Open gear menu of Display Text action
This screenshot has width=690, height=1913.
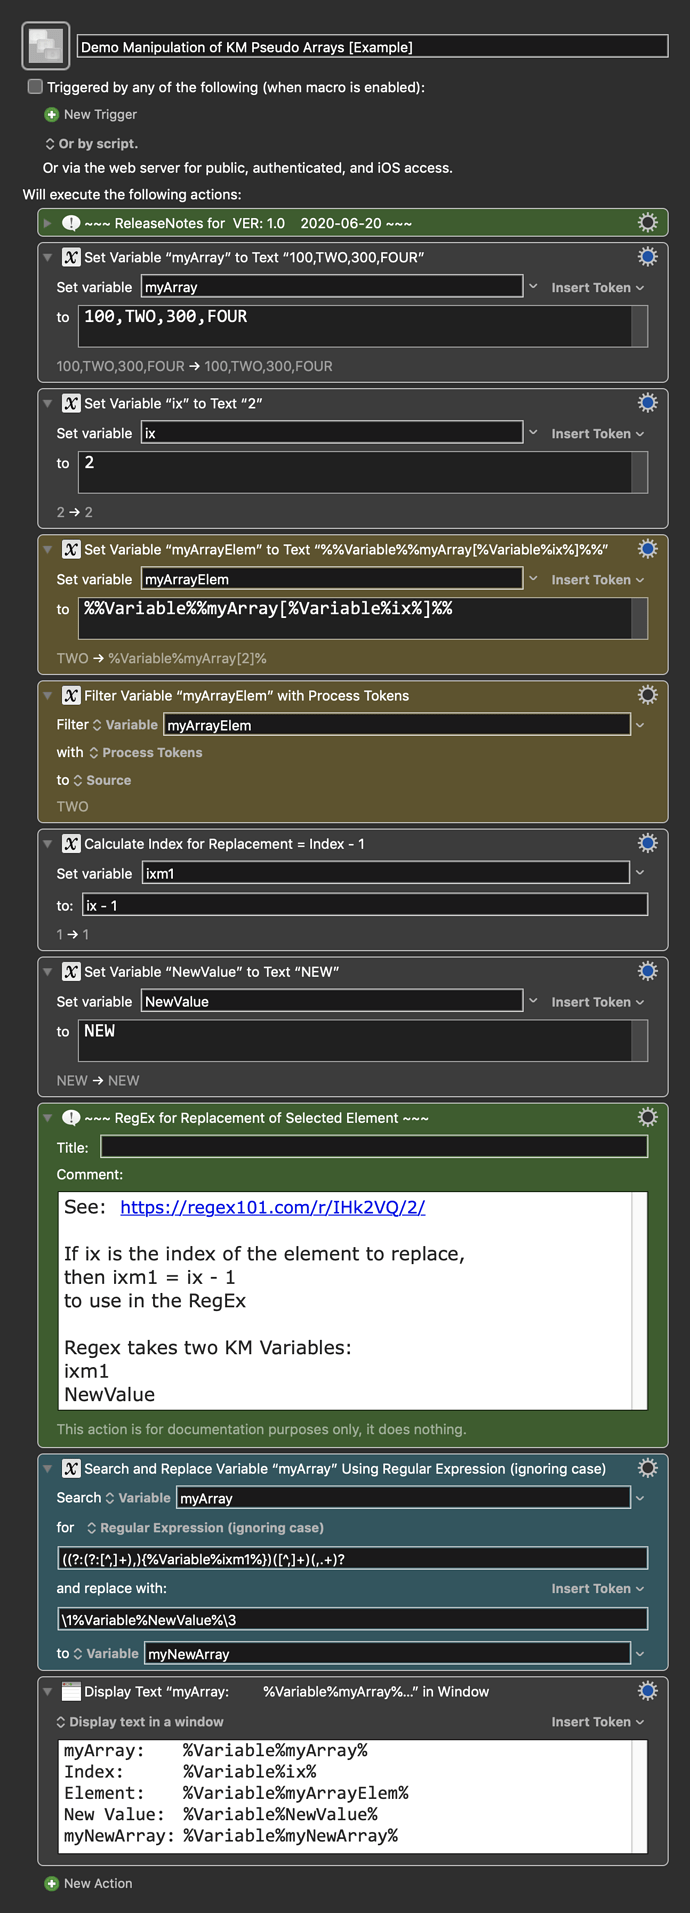(648, 1691)
